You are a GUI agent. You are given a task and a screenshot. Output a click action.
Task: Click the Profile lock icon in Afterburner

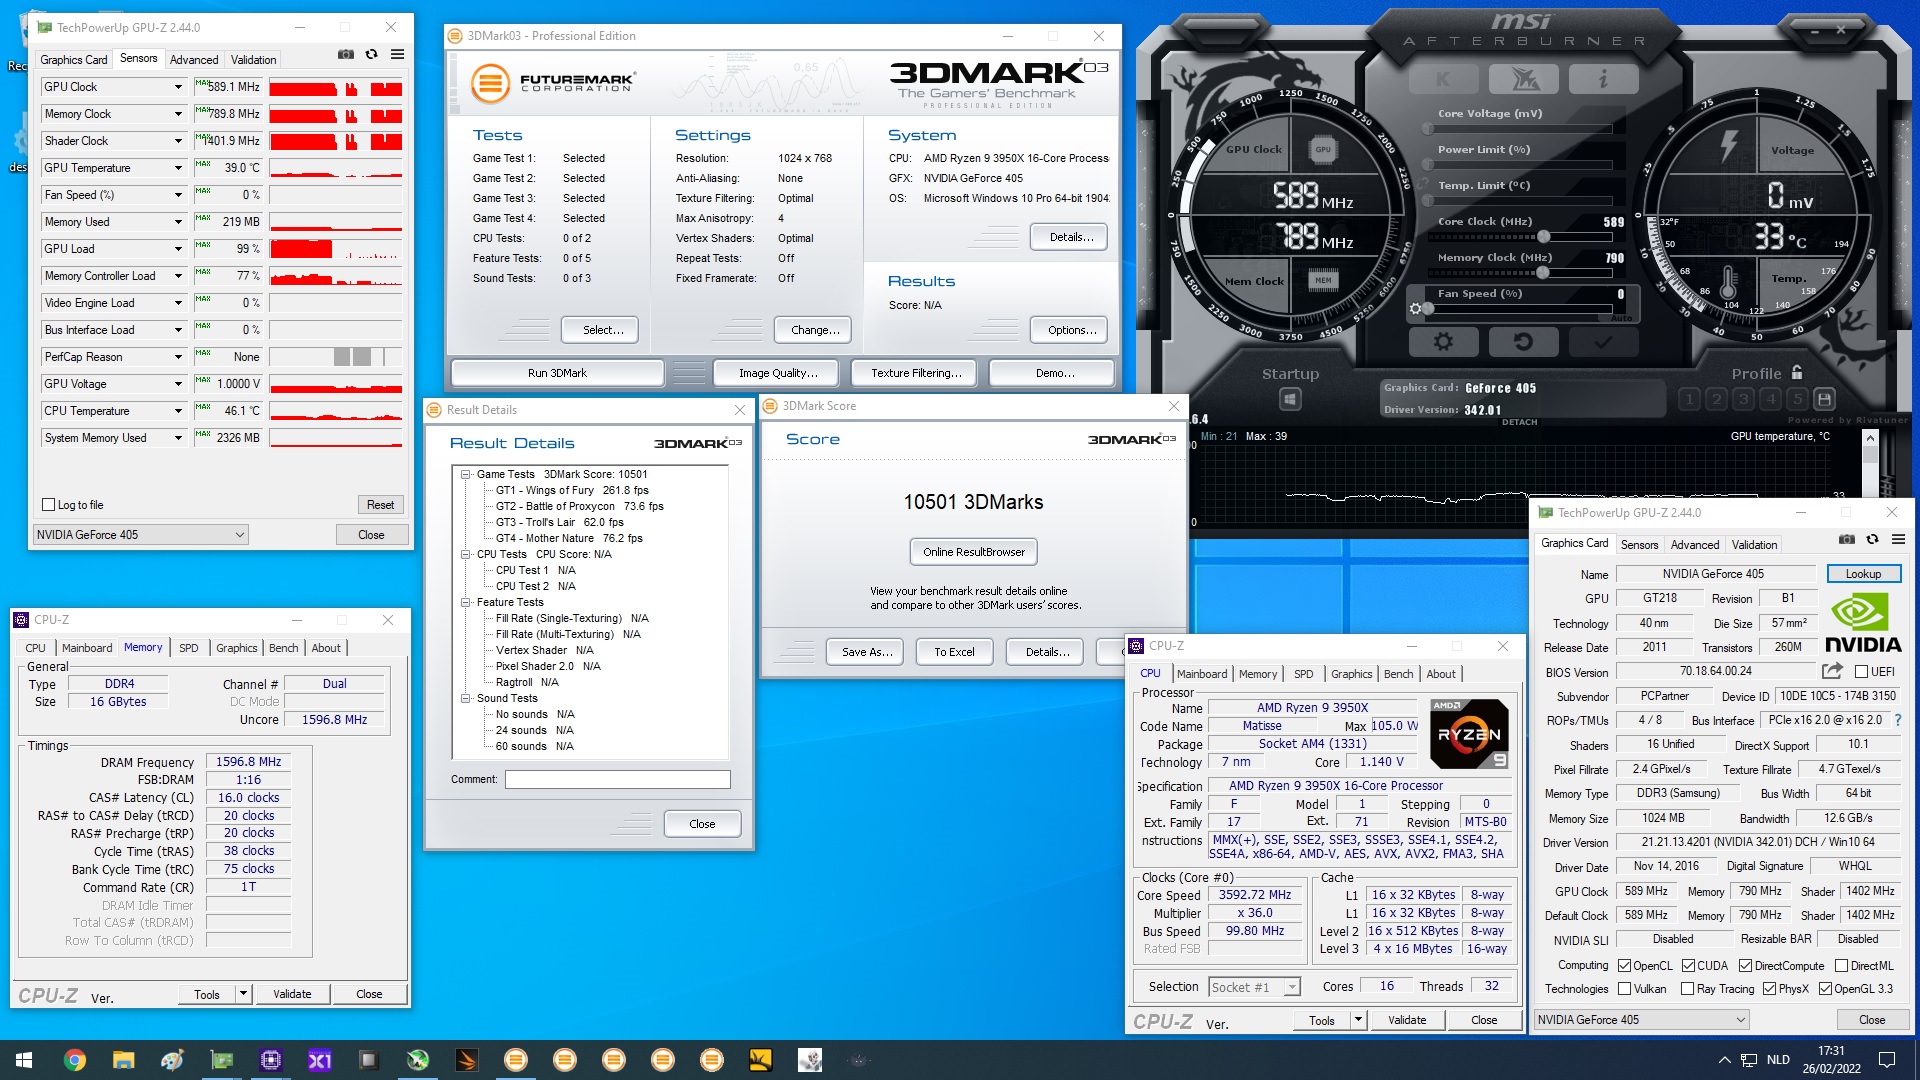point(1797,372)
